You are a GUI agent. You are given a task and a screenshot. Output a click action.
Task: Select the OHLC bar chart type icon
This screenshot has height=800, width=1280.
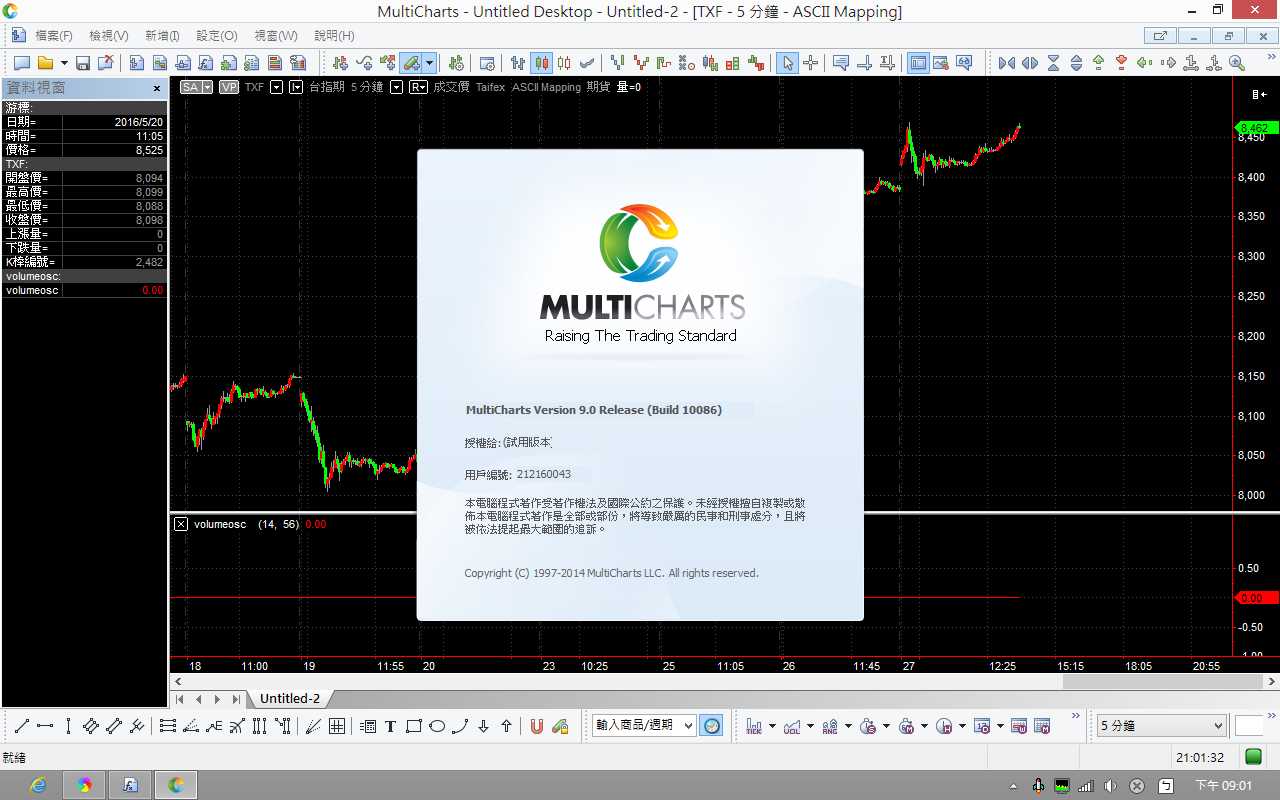(x=518, y=63)
